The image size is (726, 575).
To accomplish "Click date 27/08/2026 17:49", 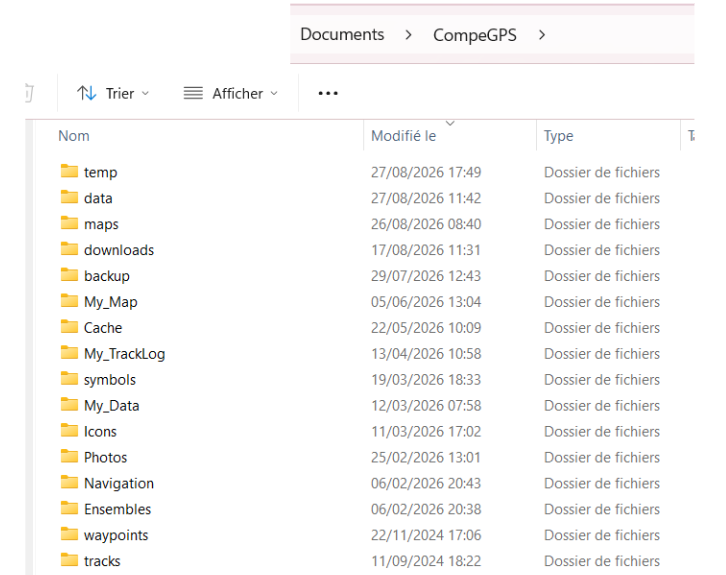I will click(426, 172).
